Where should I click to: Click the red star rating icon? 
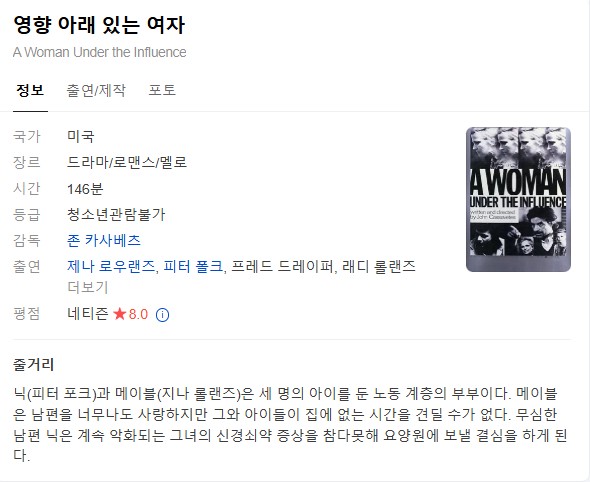120,313
